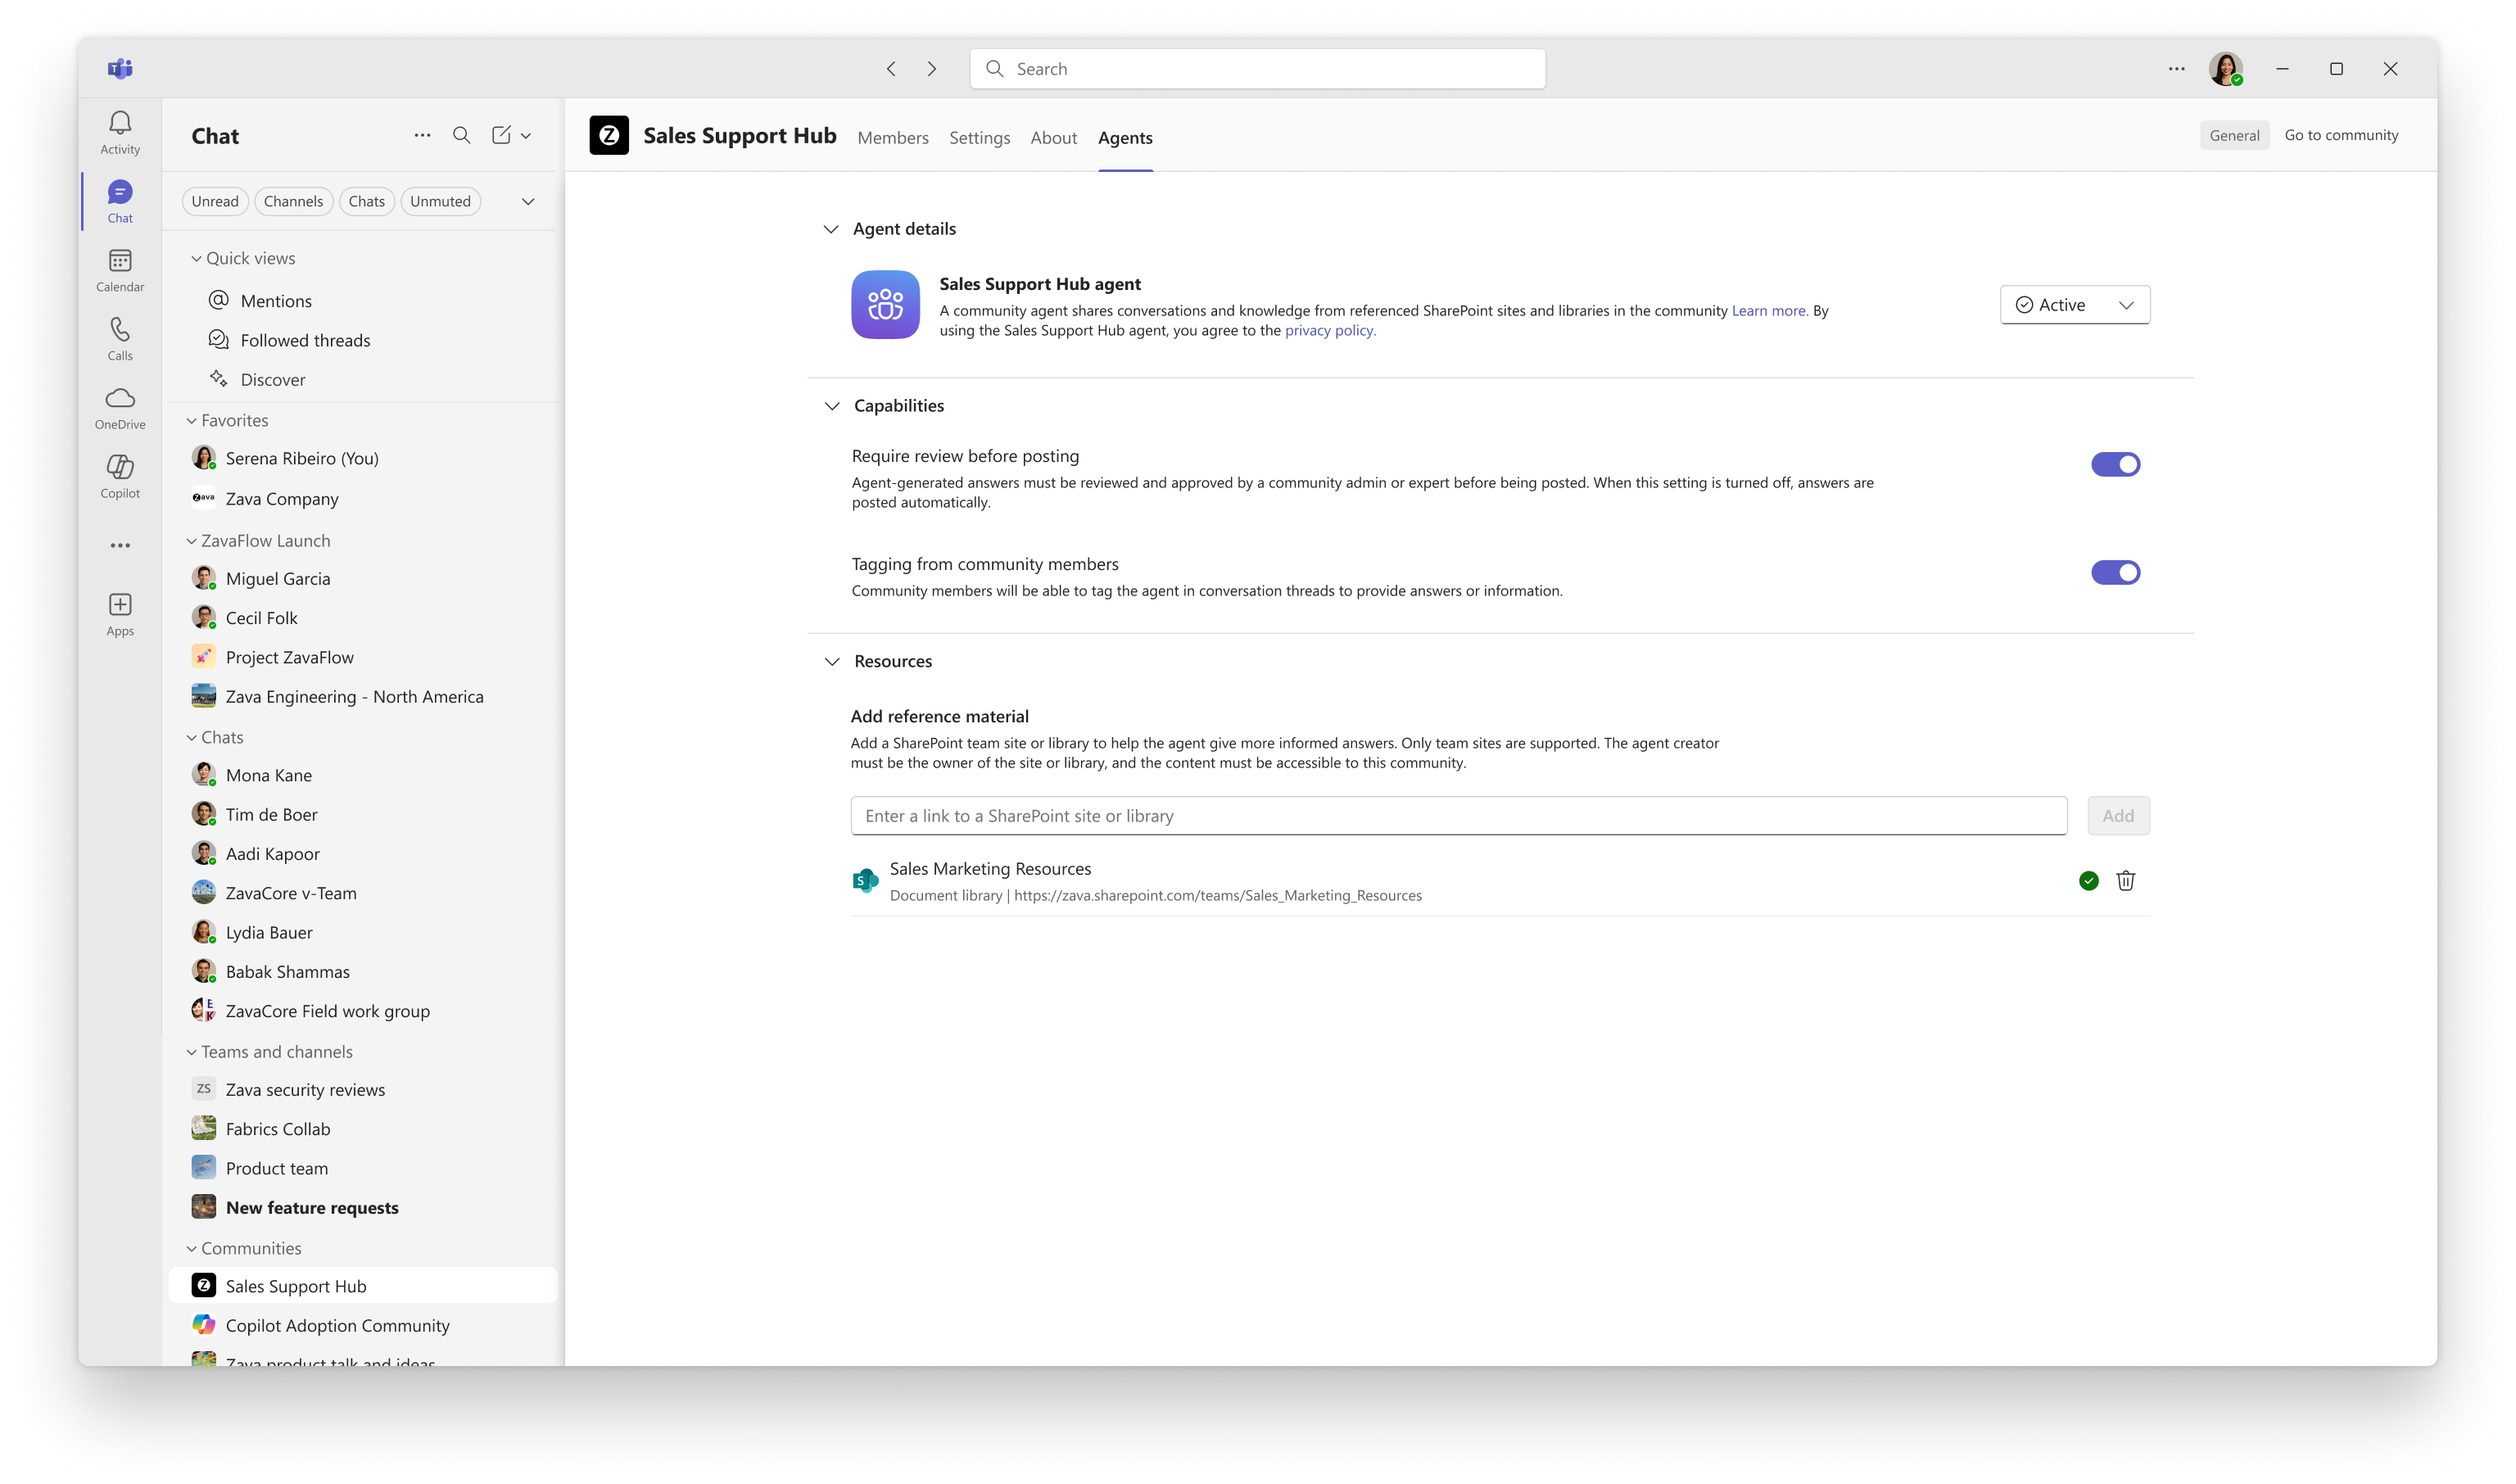Viewport: 2516px width, 1484px height.
Task: Open Chat pane more options
Action: tap(422, 135)
